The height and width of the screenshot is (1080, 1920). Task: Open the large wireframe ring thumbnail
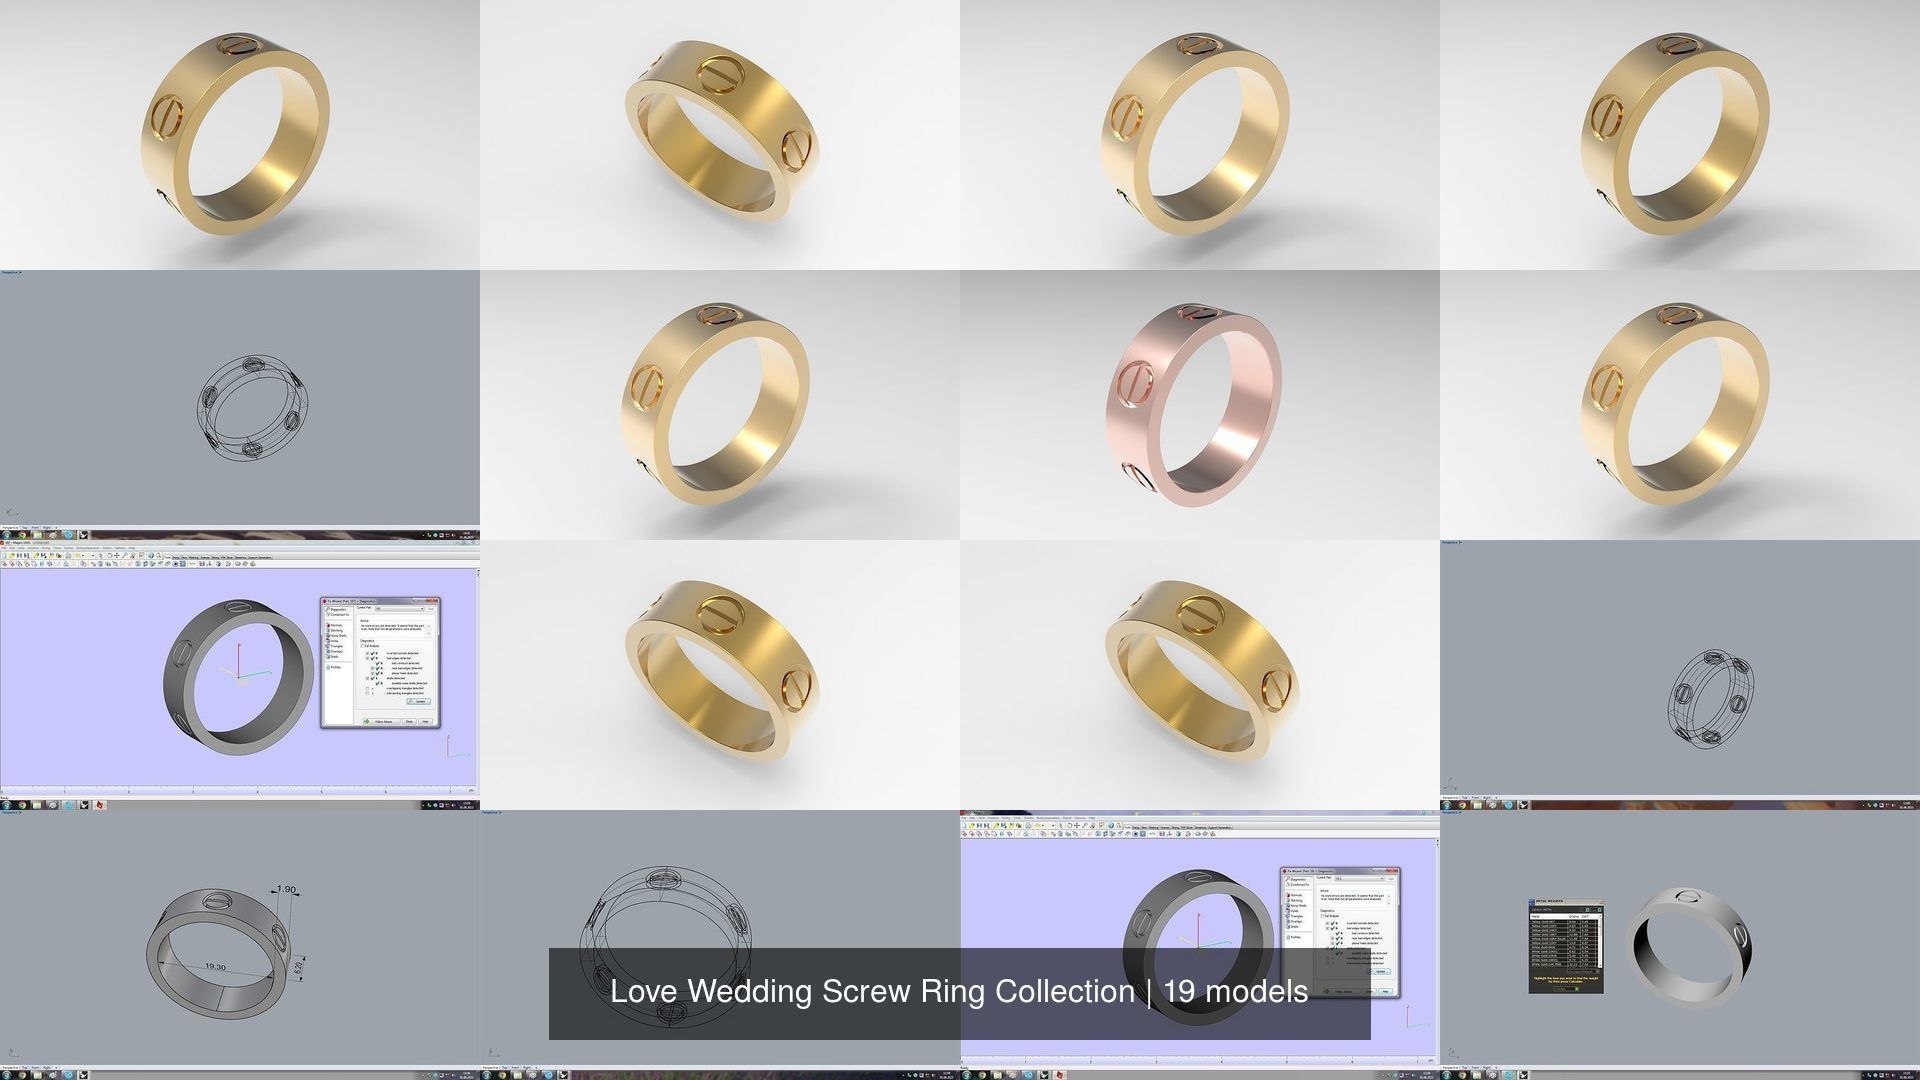point(720,945)
